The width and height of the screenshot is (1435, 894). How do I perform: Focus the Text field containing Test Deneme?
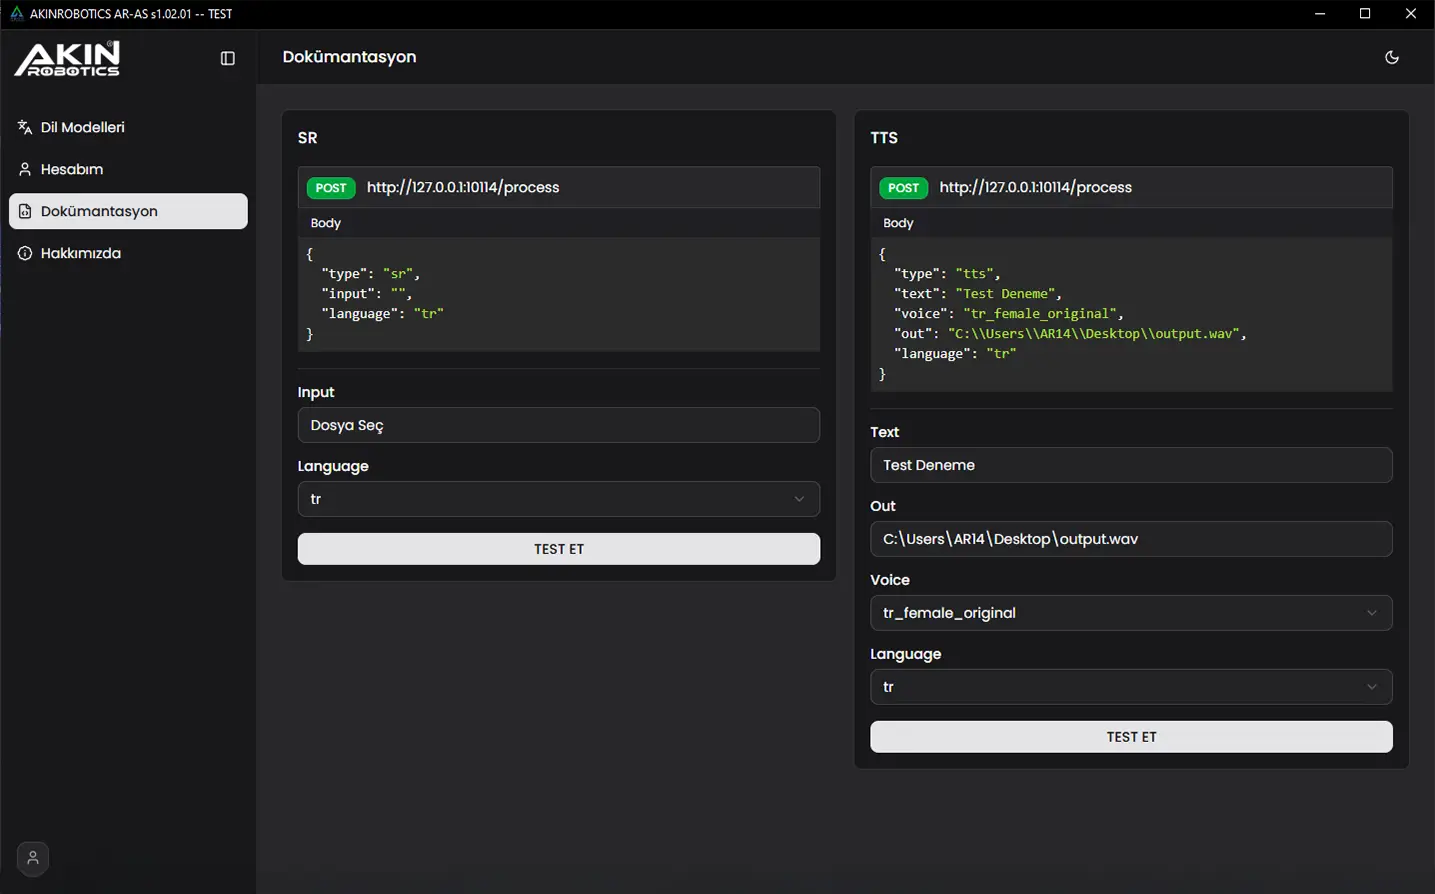(x=1130, y=465)
